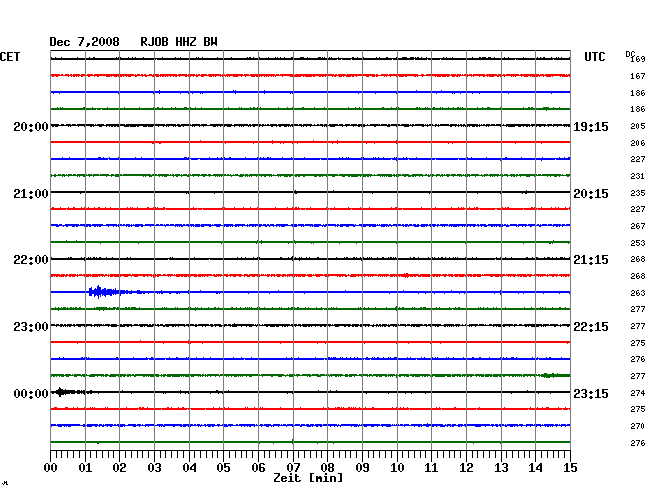Click the DC value 231
Screen dimensions: 650x494
638,176
